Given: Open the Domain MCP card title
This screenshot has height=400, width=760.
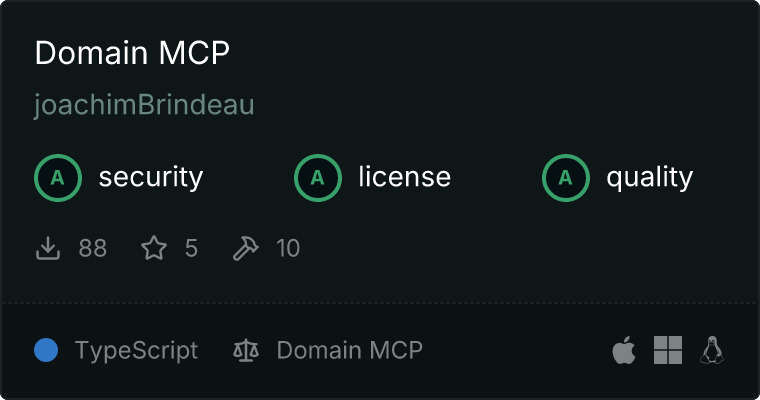Looking at the screenshot, I should click(x=132, y=53).
